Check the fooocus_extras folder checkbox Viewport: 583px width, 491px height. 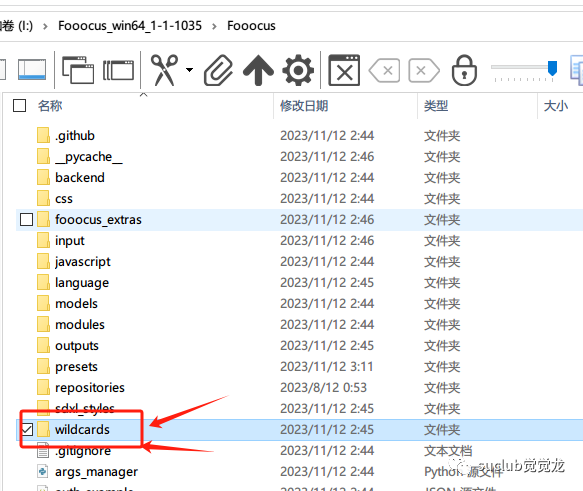[26, 220]
